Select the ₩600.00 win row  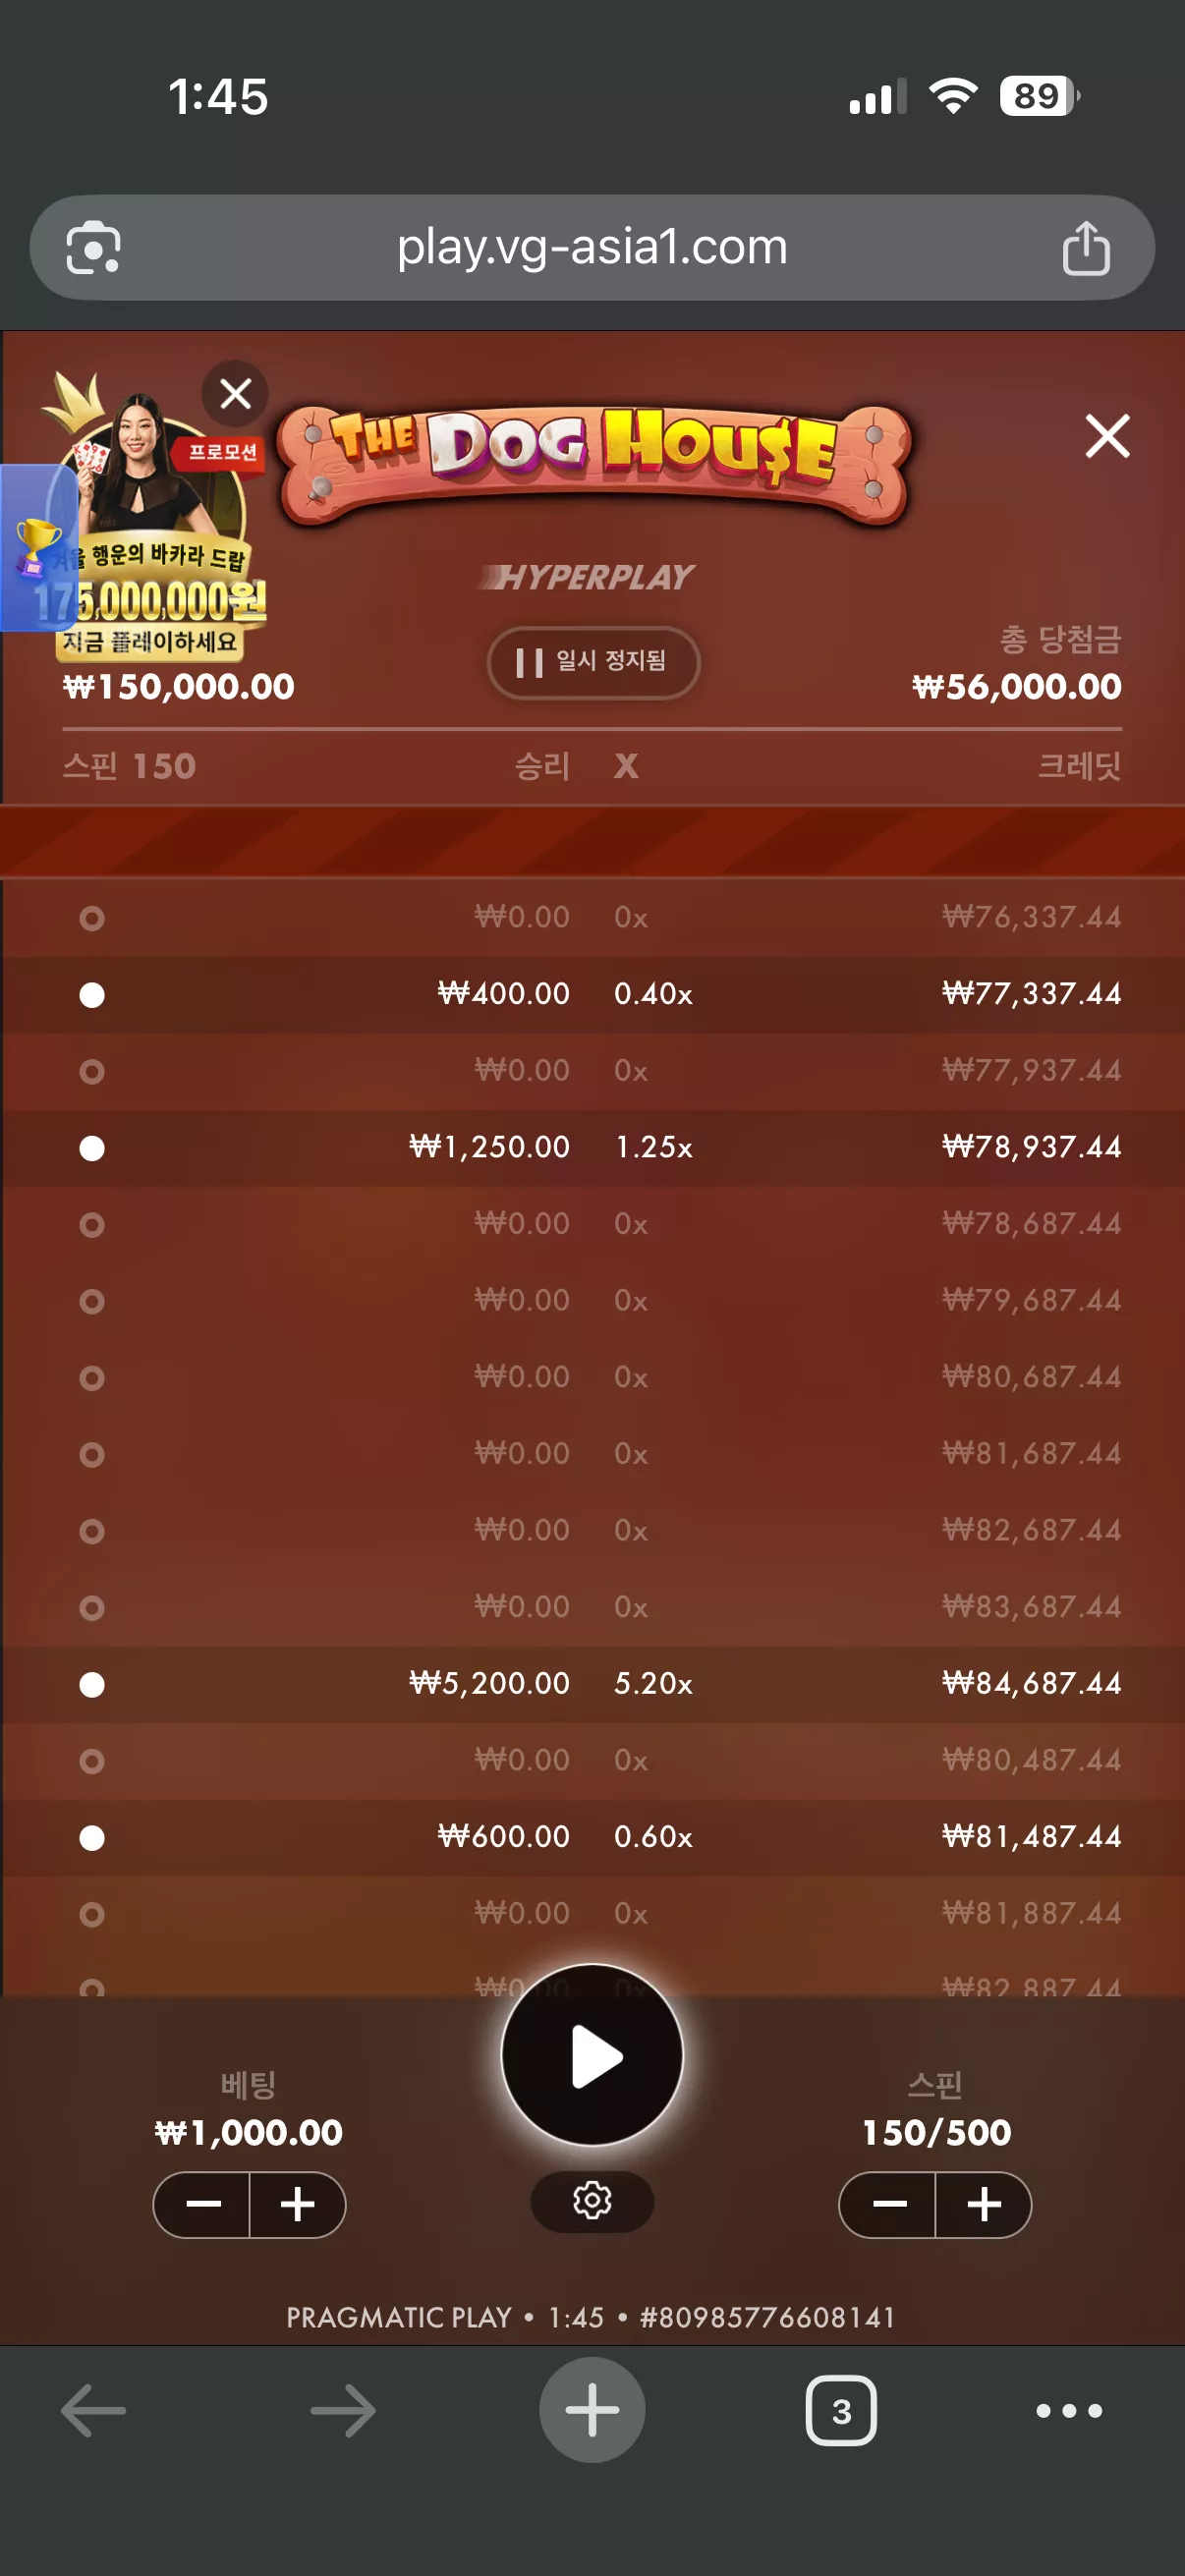tap(592, 1837)
